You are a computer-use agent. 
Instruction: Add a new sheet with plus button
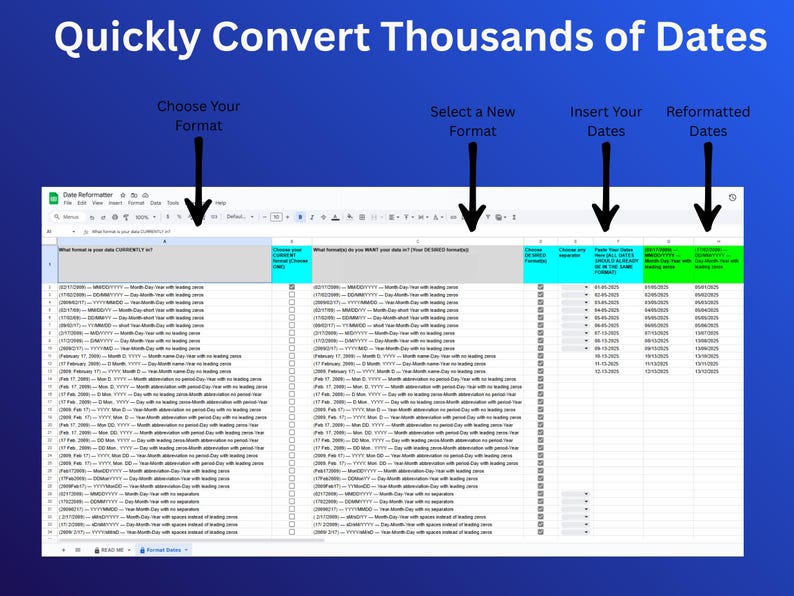(63, 550)
